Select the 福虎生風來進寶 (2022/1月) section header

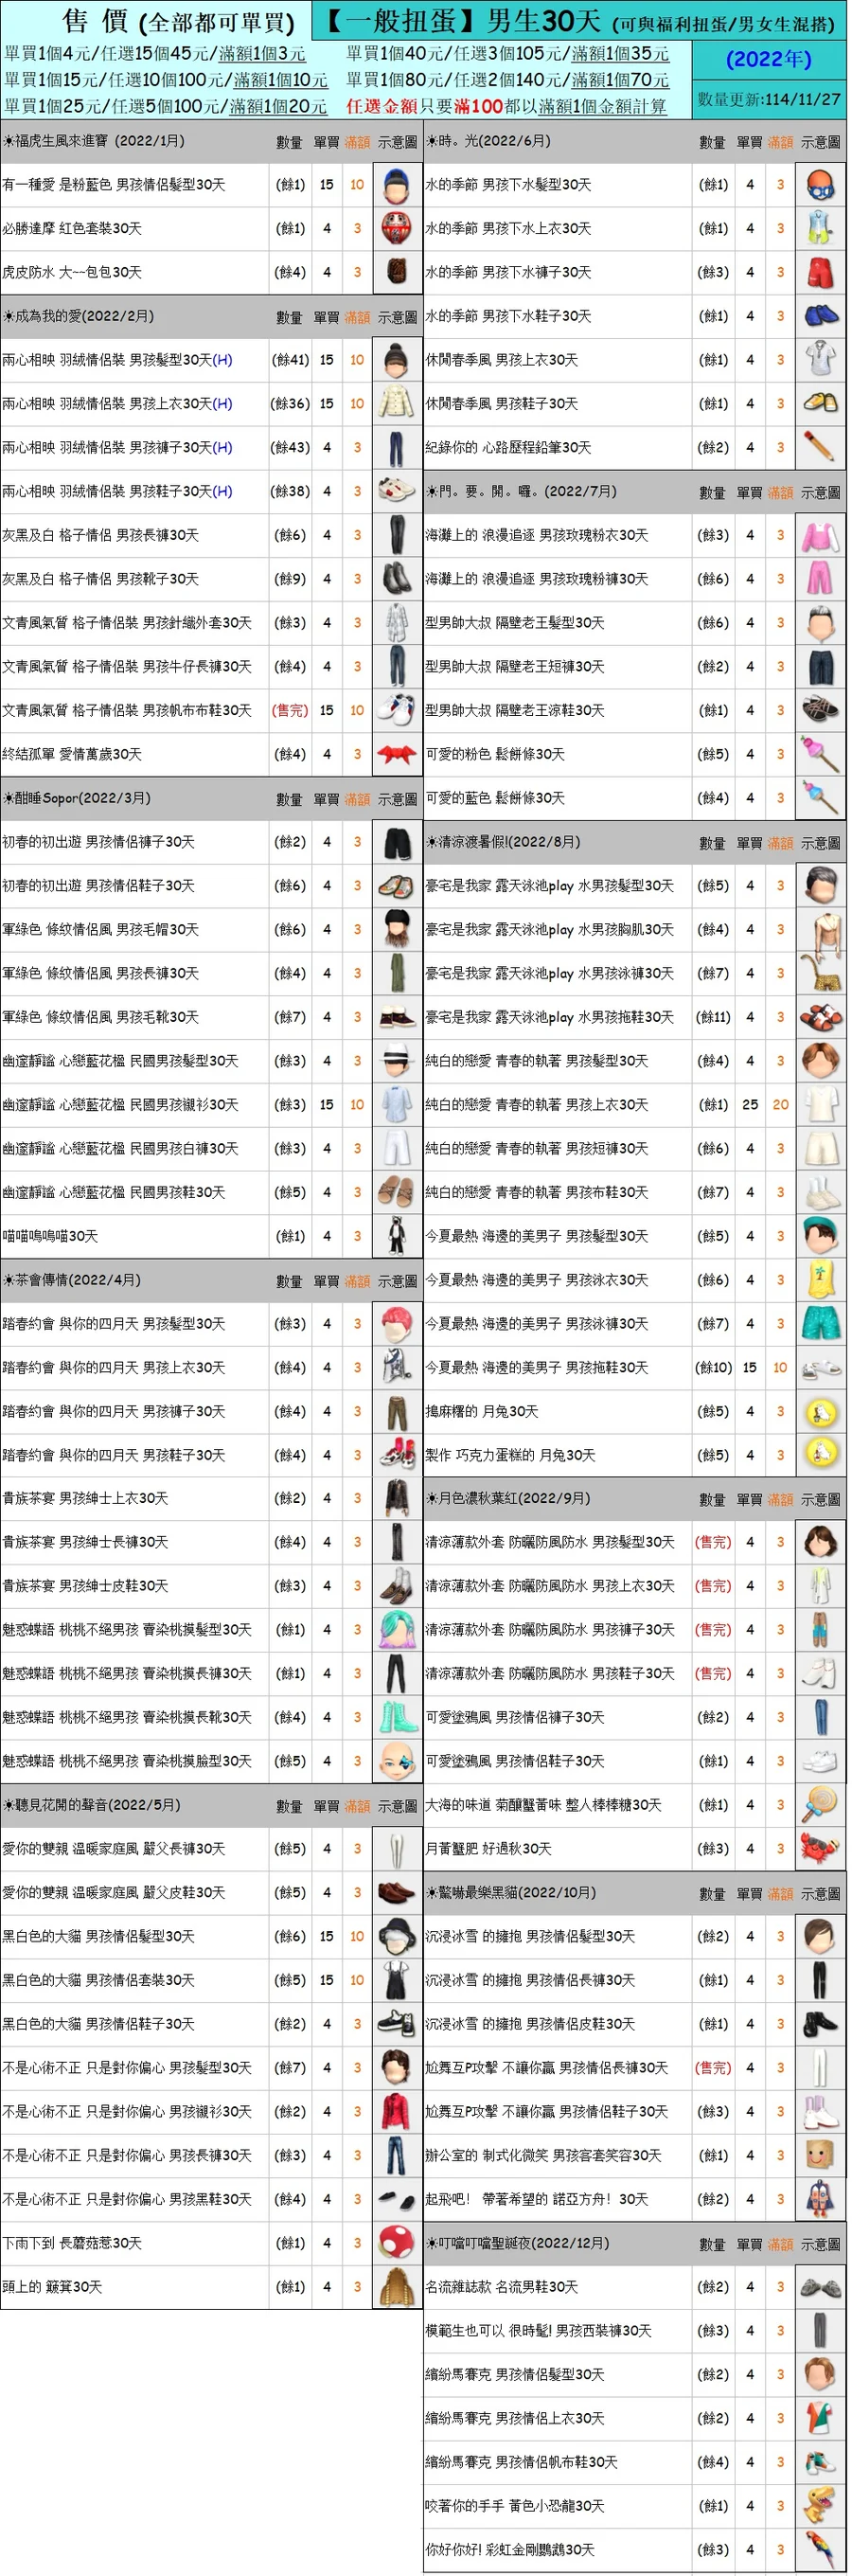pyautogui.click(x=95, y=142)
